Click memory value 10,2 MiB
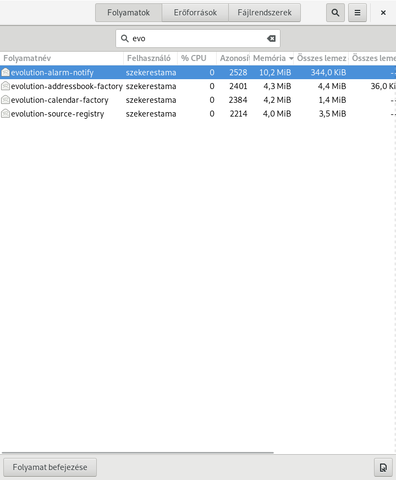Screen dimensions: 396x480 pyautogui.click(x=275, y=72)
